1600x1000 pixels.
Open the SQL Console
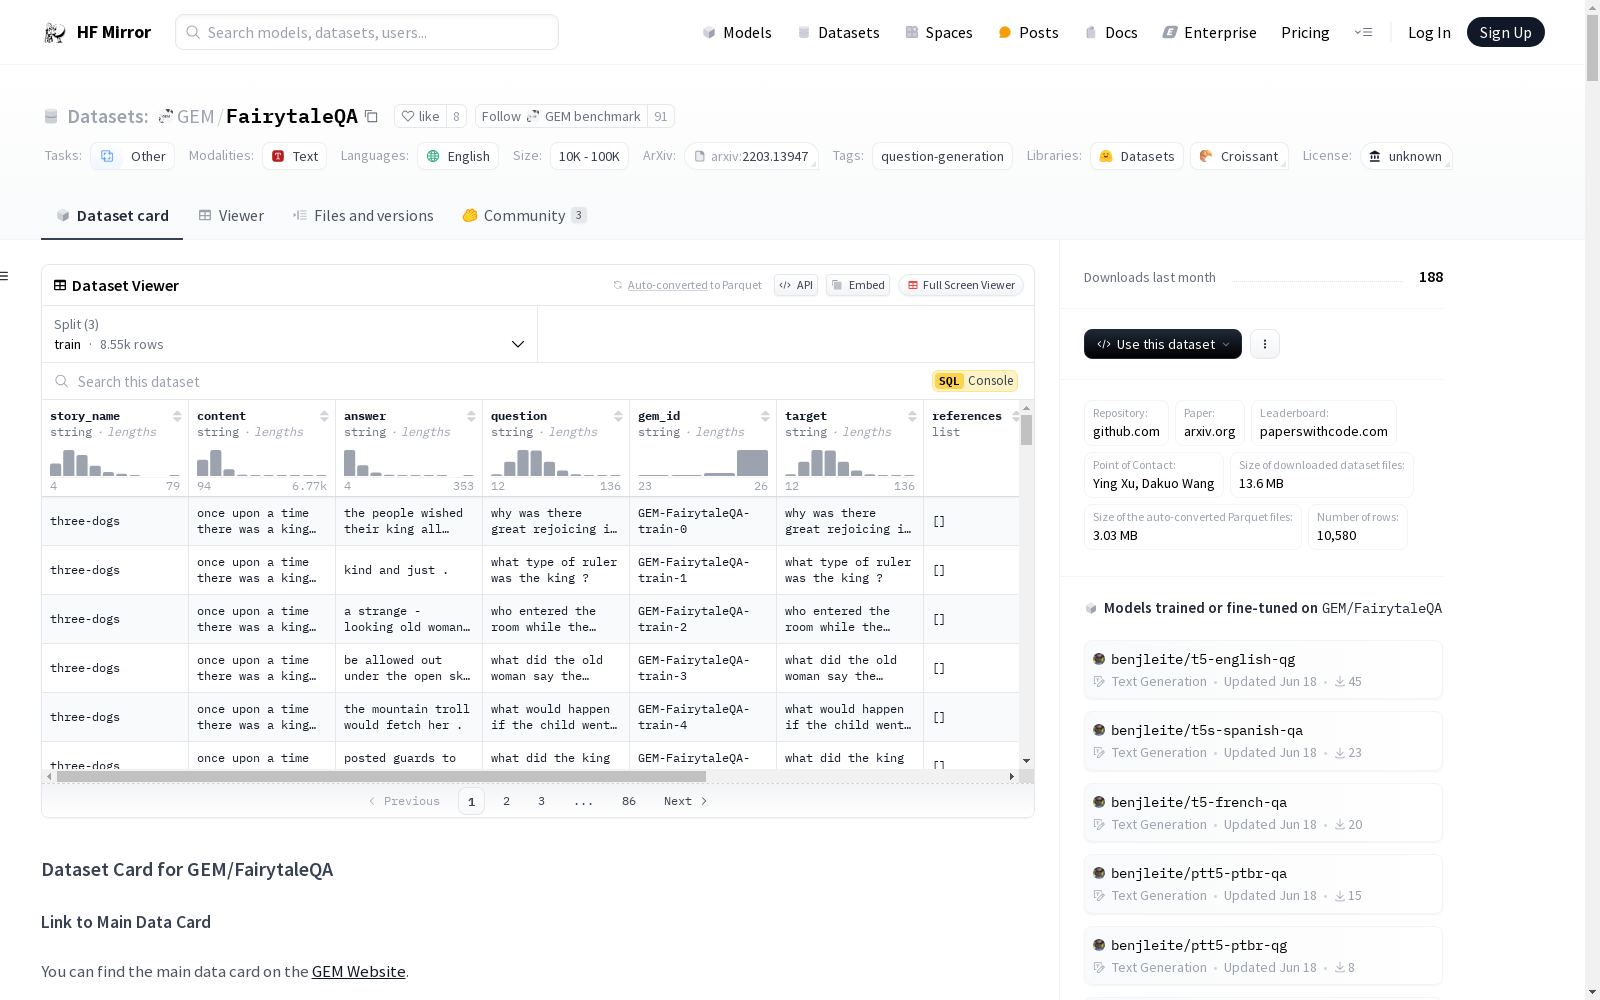click(975, 381)
